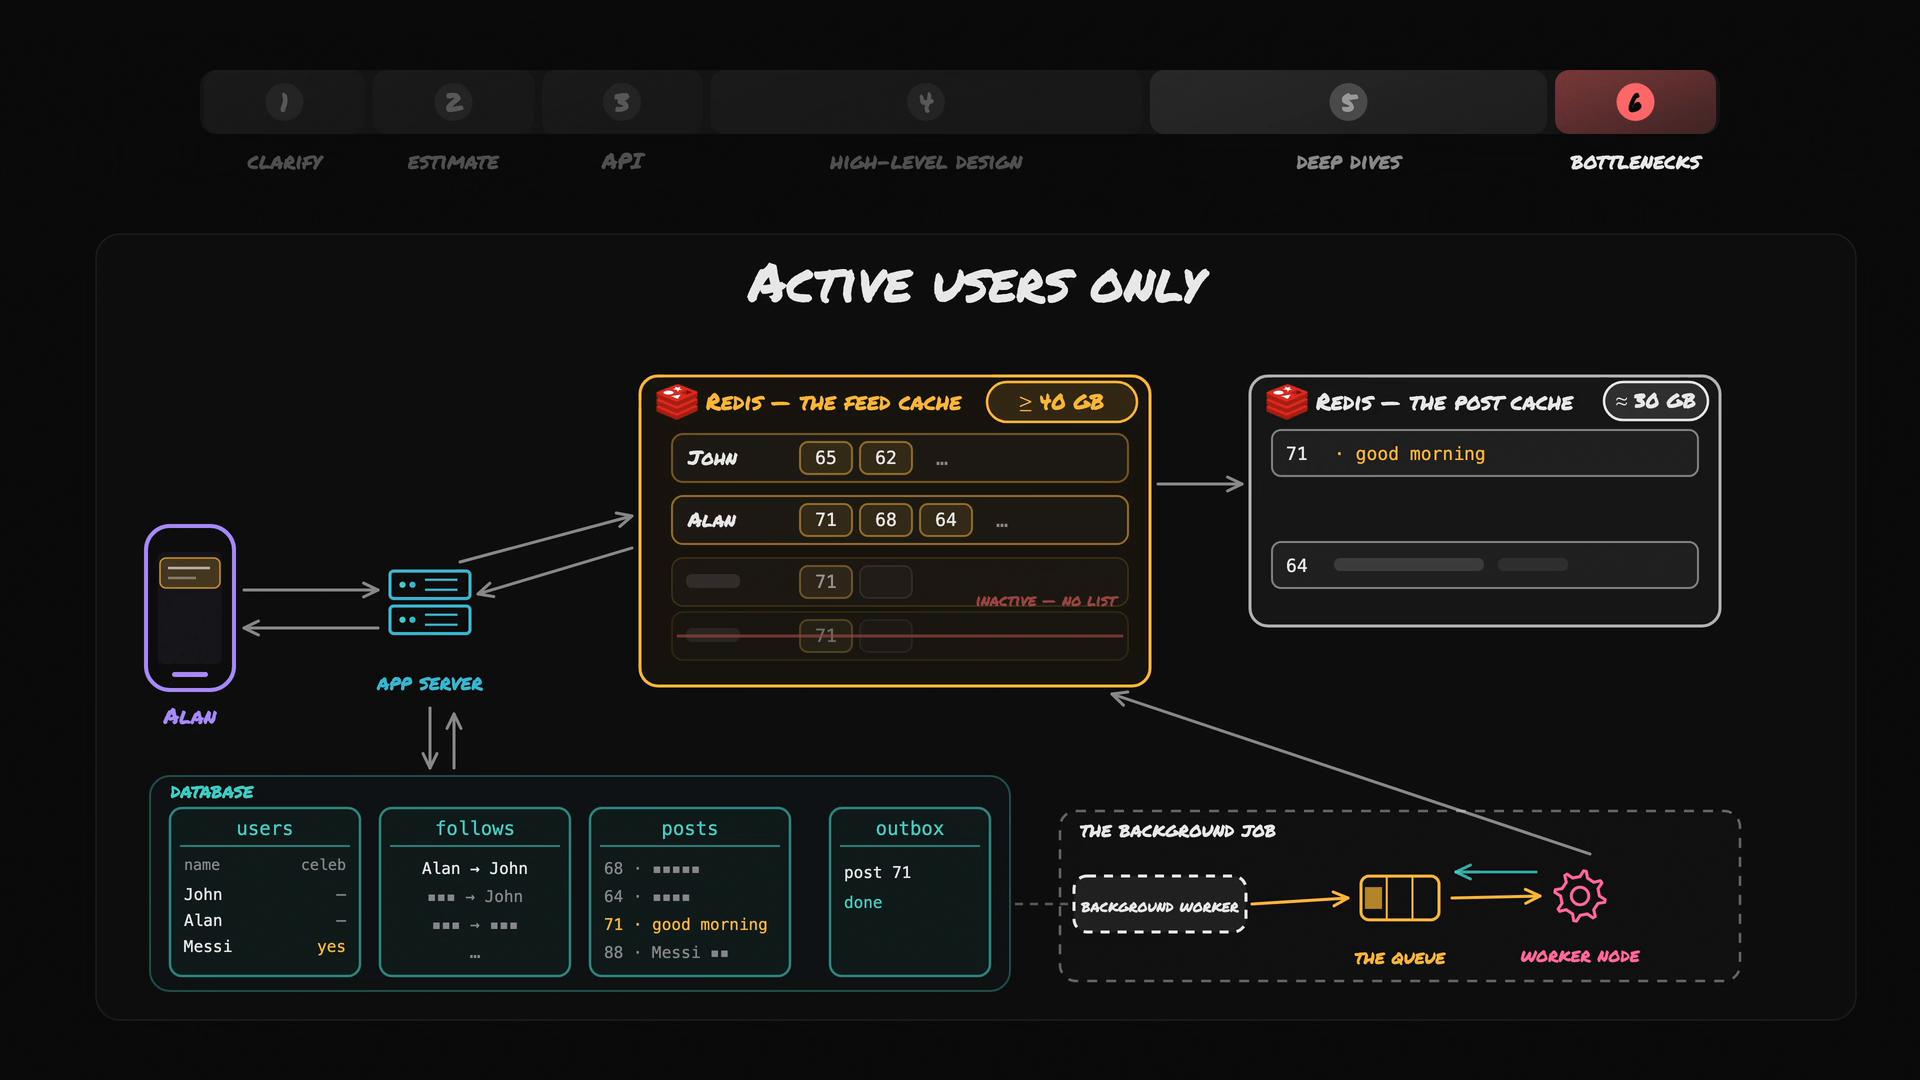Click 'Active users only' title
Viewport: 1920px width, 1080px height.
coord(978,285)
